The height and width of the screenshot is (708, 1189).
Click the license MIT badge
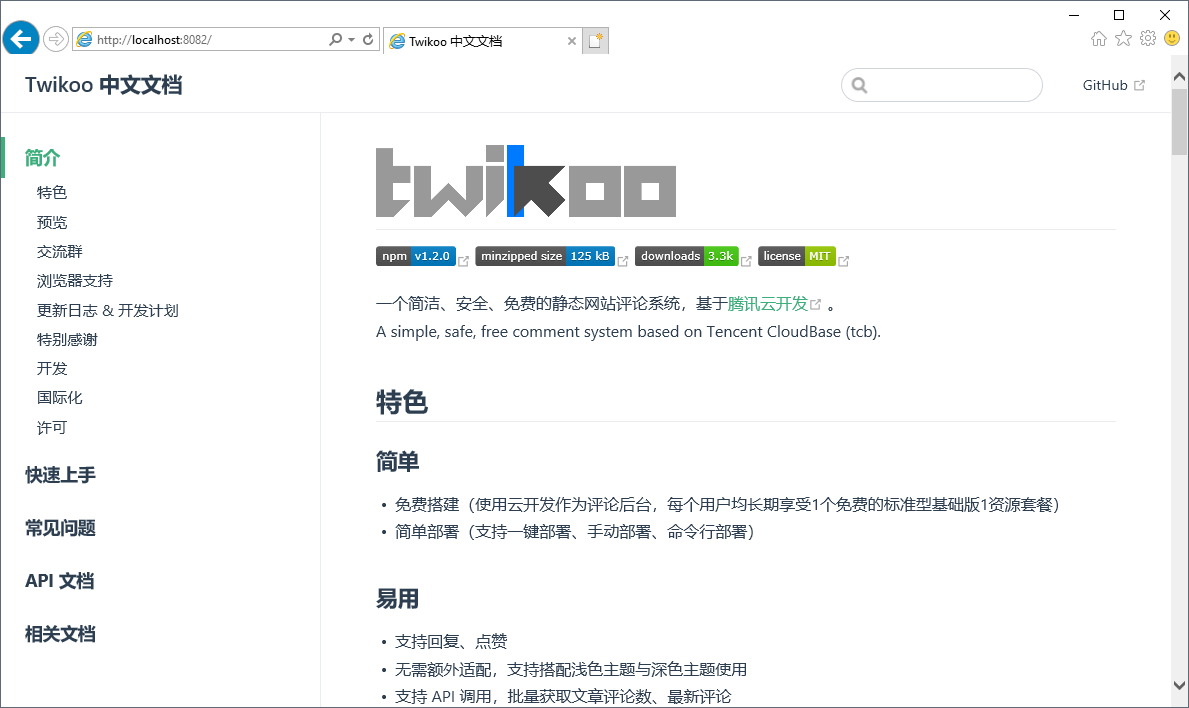coord(797,256)
